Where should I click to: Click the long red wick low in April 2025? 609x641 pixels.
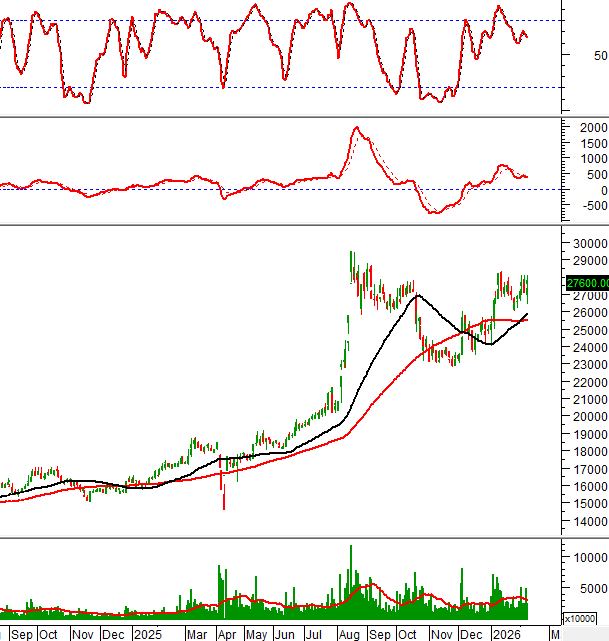click(223, 505)
